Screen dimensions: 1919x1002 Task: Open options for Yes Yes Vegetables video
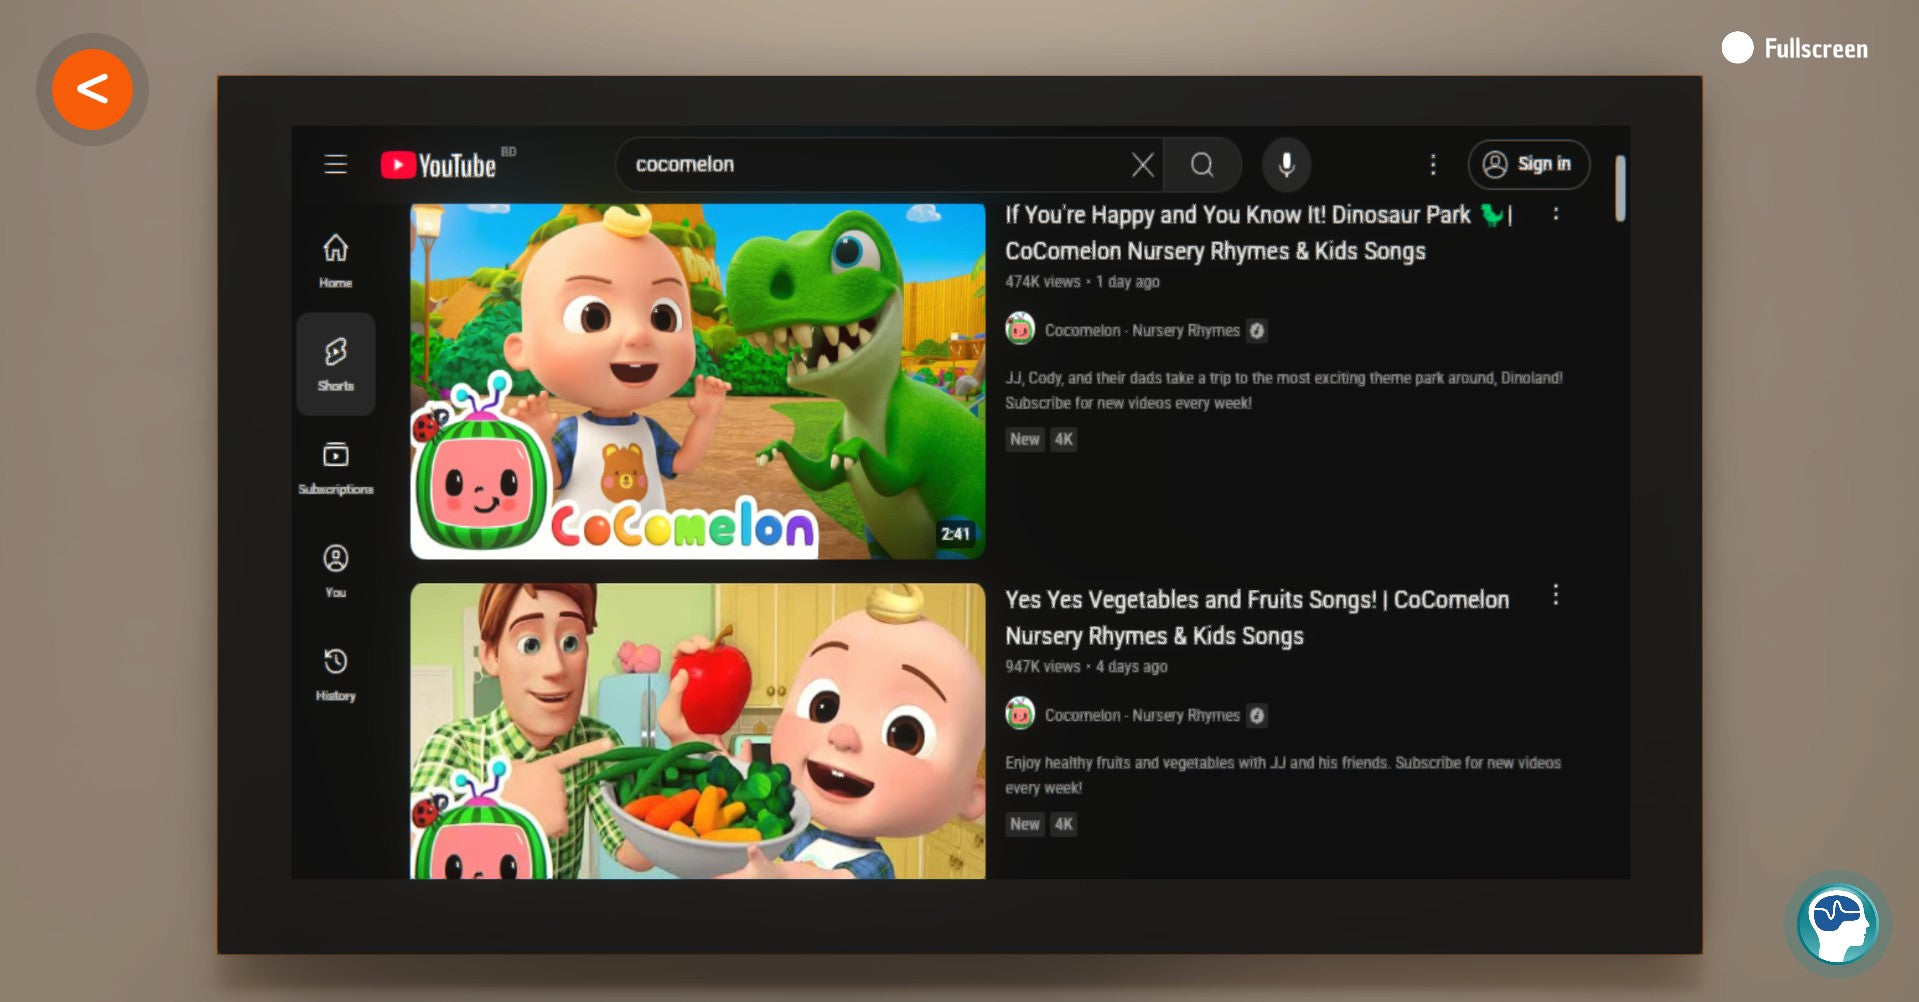click(x=1555, y=595)
